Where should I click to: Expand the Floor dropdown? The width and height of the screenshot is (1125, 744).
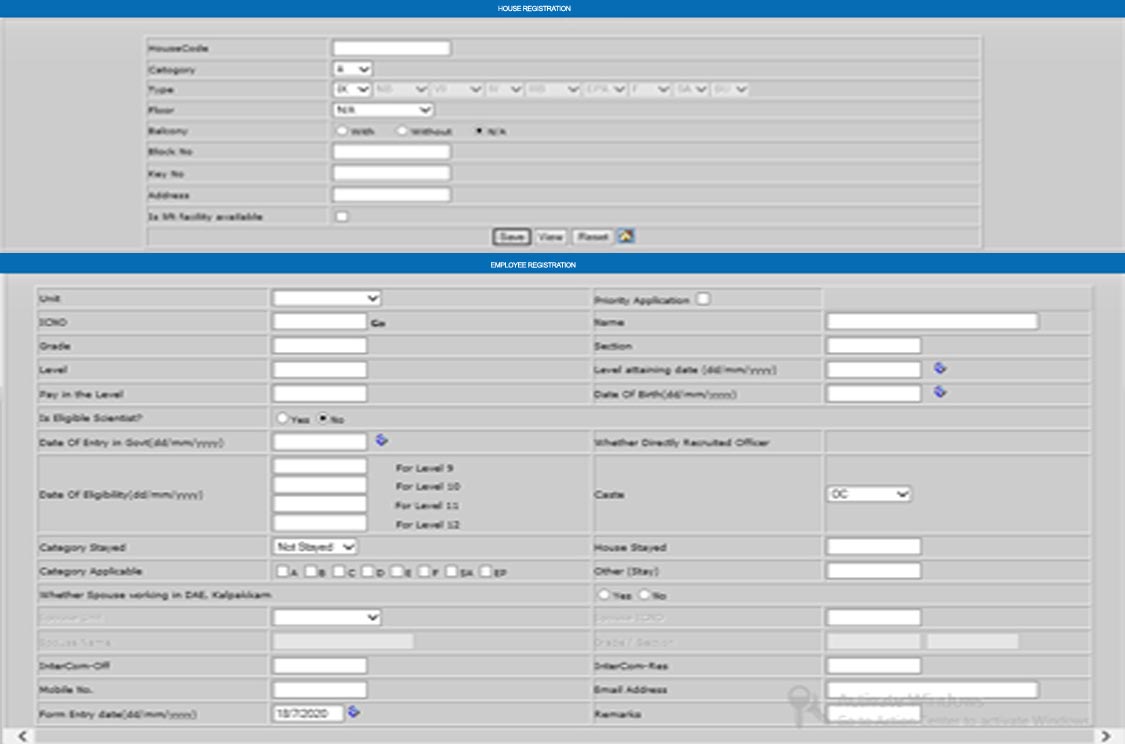(x=382, y=110)
